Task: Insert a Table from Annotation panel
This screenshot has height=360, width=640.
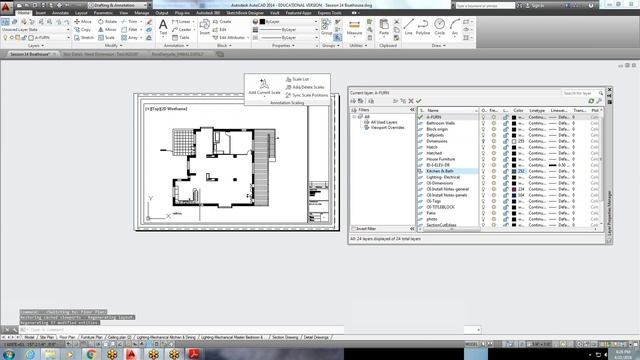Action: coord(181,38)
